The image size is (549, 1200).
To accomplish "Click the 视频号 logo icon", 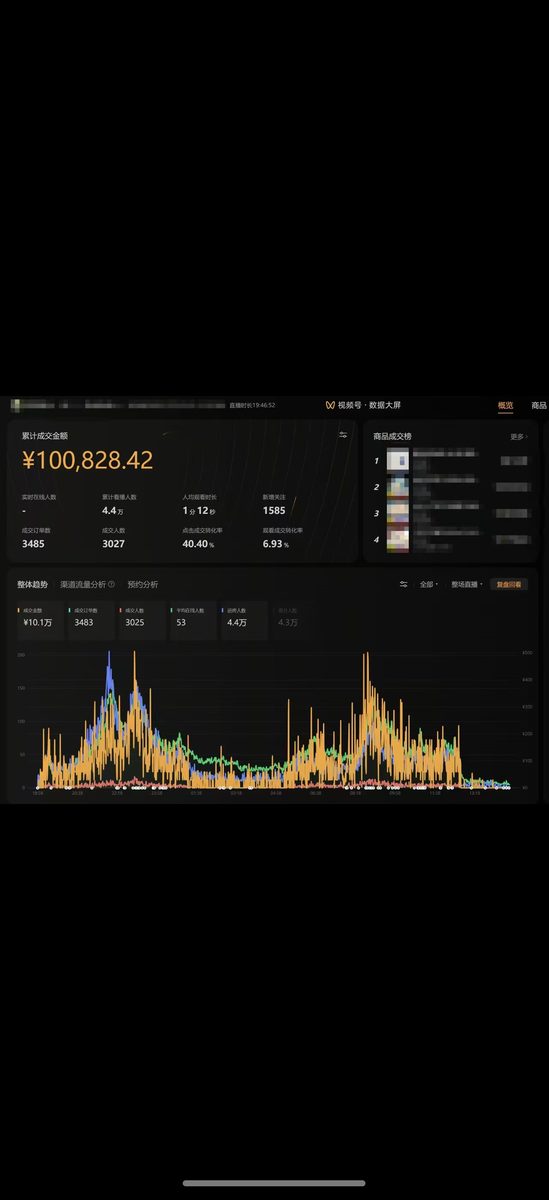I will [330, 405].
